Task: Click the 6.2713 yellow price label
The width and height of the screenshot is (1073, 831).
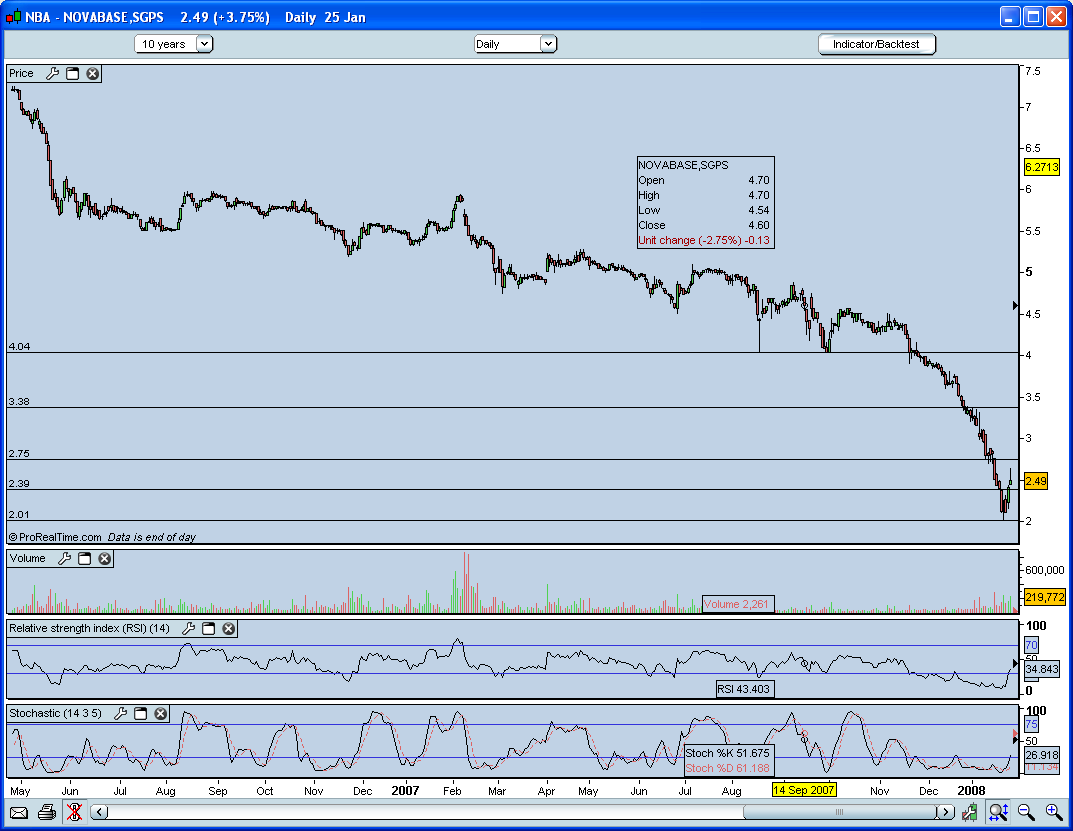Action: [x=1042, y=167]
